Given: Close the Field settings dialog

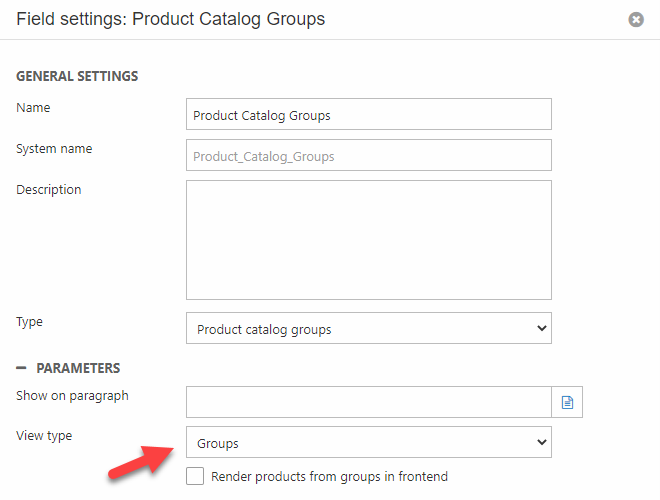Looking at the screenshot, I should click(636, 20).
